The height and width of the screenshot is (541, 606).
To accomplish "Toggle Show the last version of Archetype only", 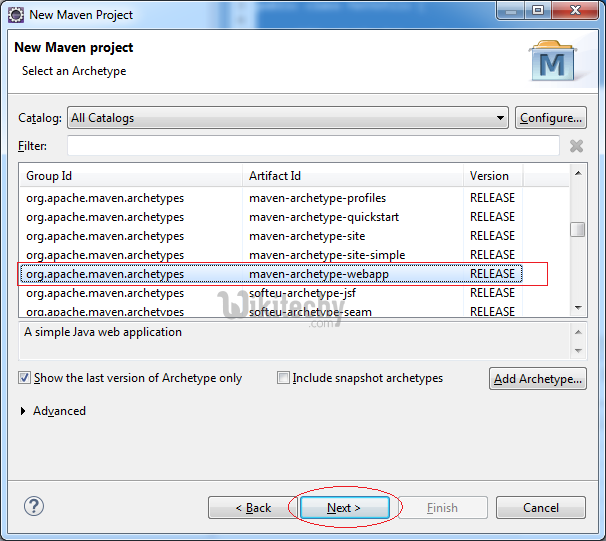I will click(24, 378).
